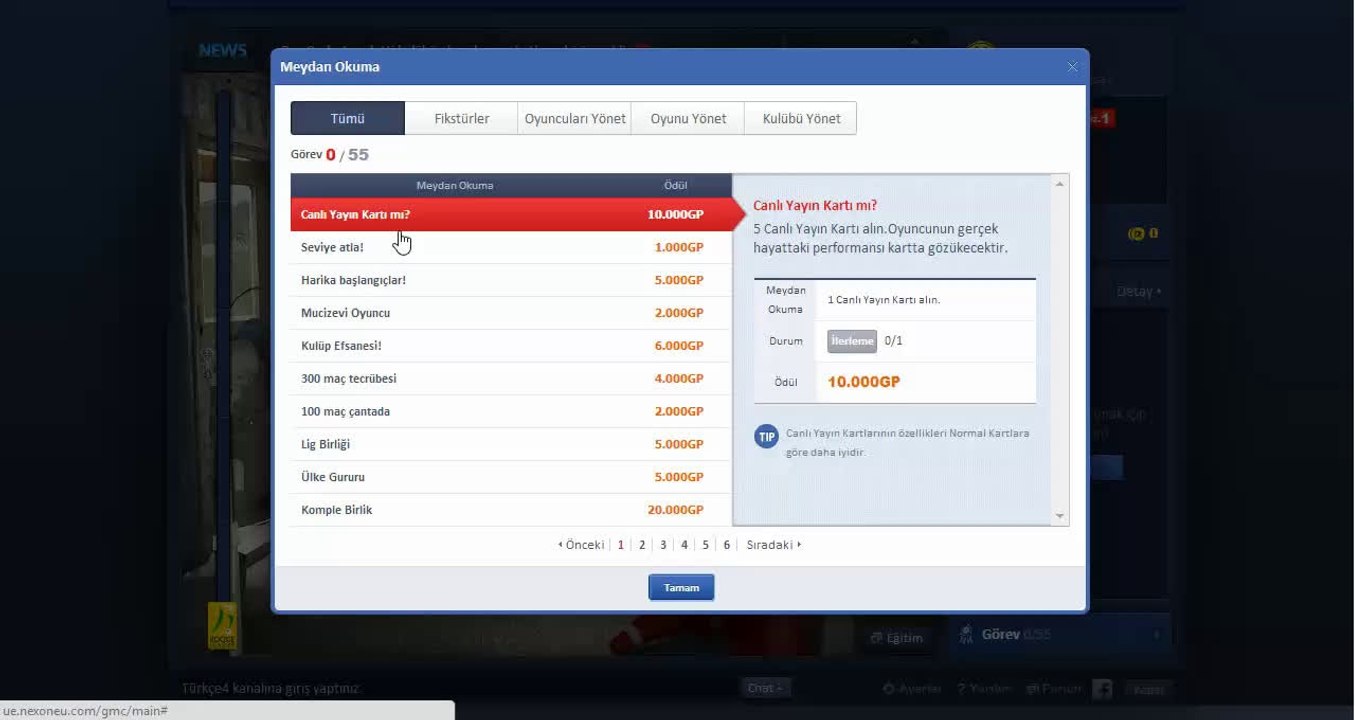The height and width of the screenshot is (720, 1355).
Task: Open page 2 of challenges
Action: (x=642, y=545)
